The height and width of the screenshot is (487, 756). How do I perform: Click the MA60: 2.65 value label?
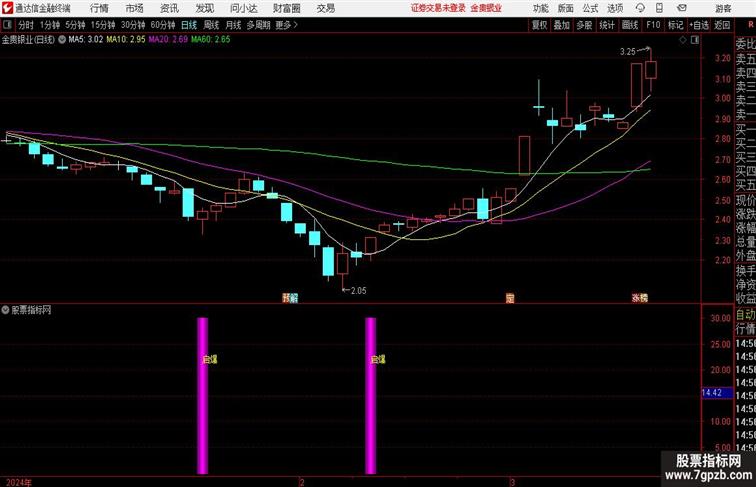(x=210, y=40)
